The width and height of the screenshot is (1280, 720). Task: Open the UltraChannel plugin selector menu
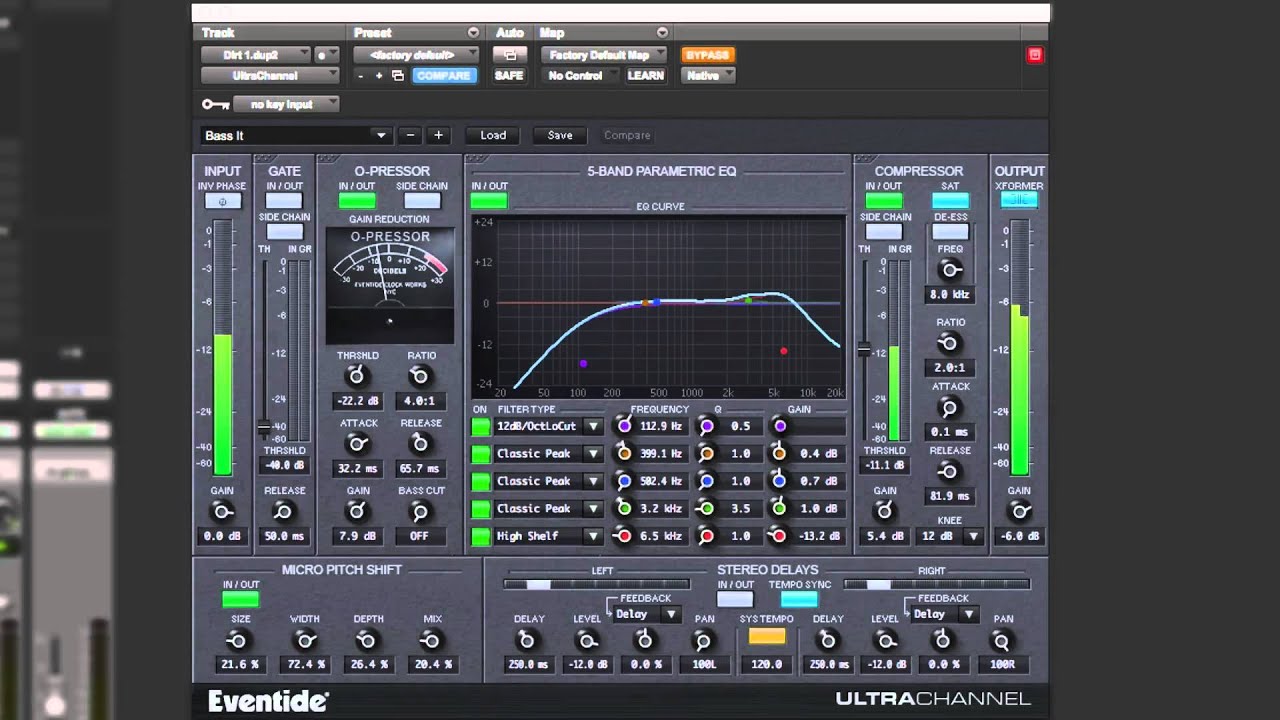[x=270, y=75]
